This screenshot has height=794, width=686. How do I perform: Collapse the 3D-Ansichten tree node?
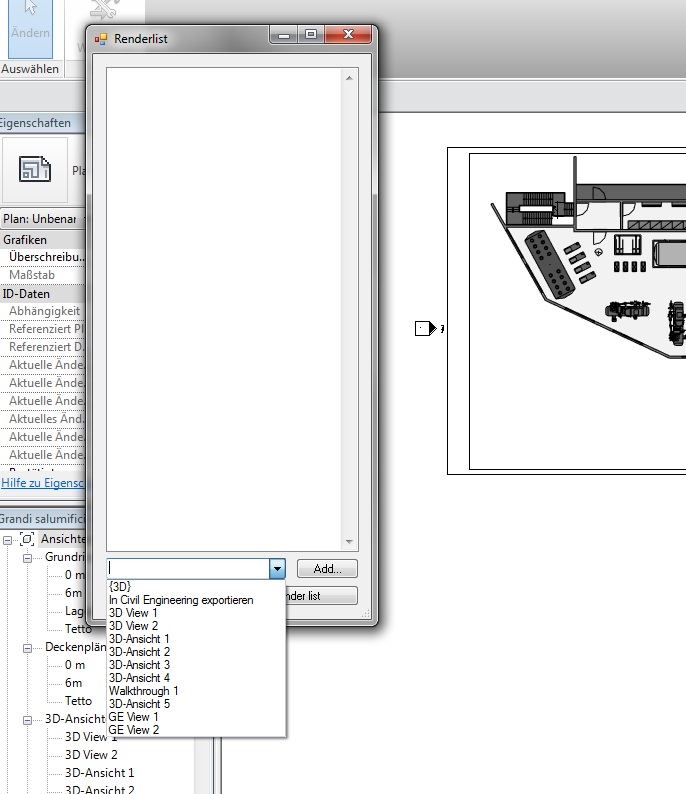[27, 720]
